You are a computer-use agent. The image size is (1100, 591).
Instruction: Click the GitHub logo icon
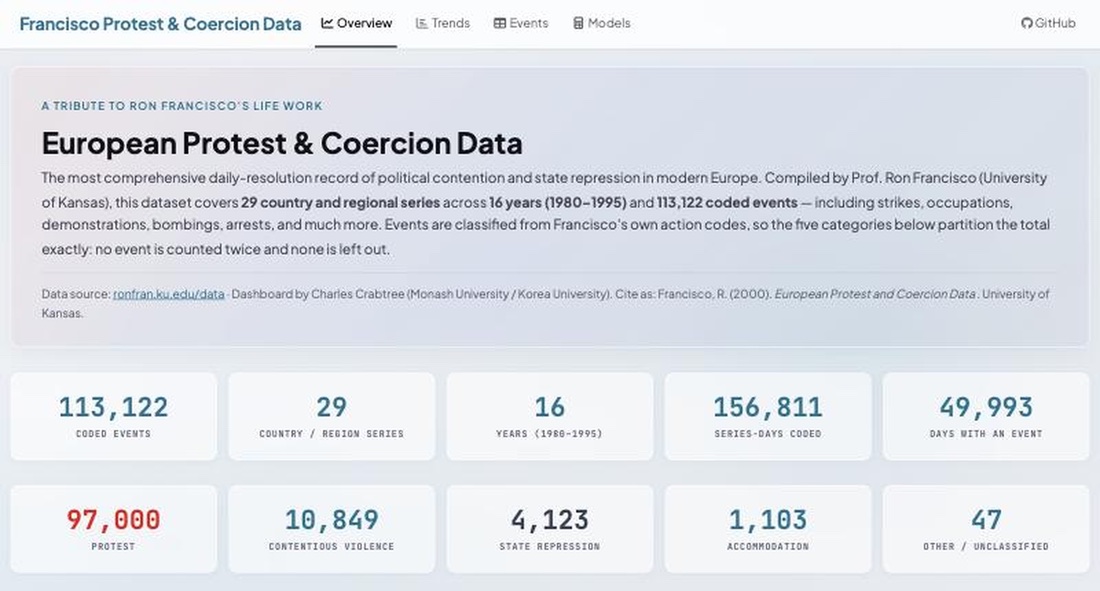1026,23
